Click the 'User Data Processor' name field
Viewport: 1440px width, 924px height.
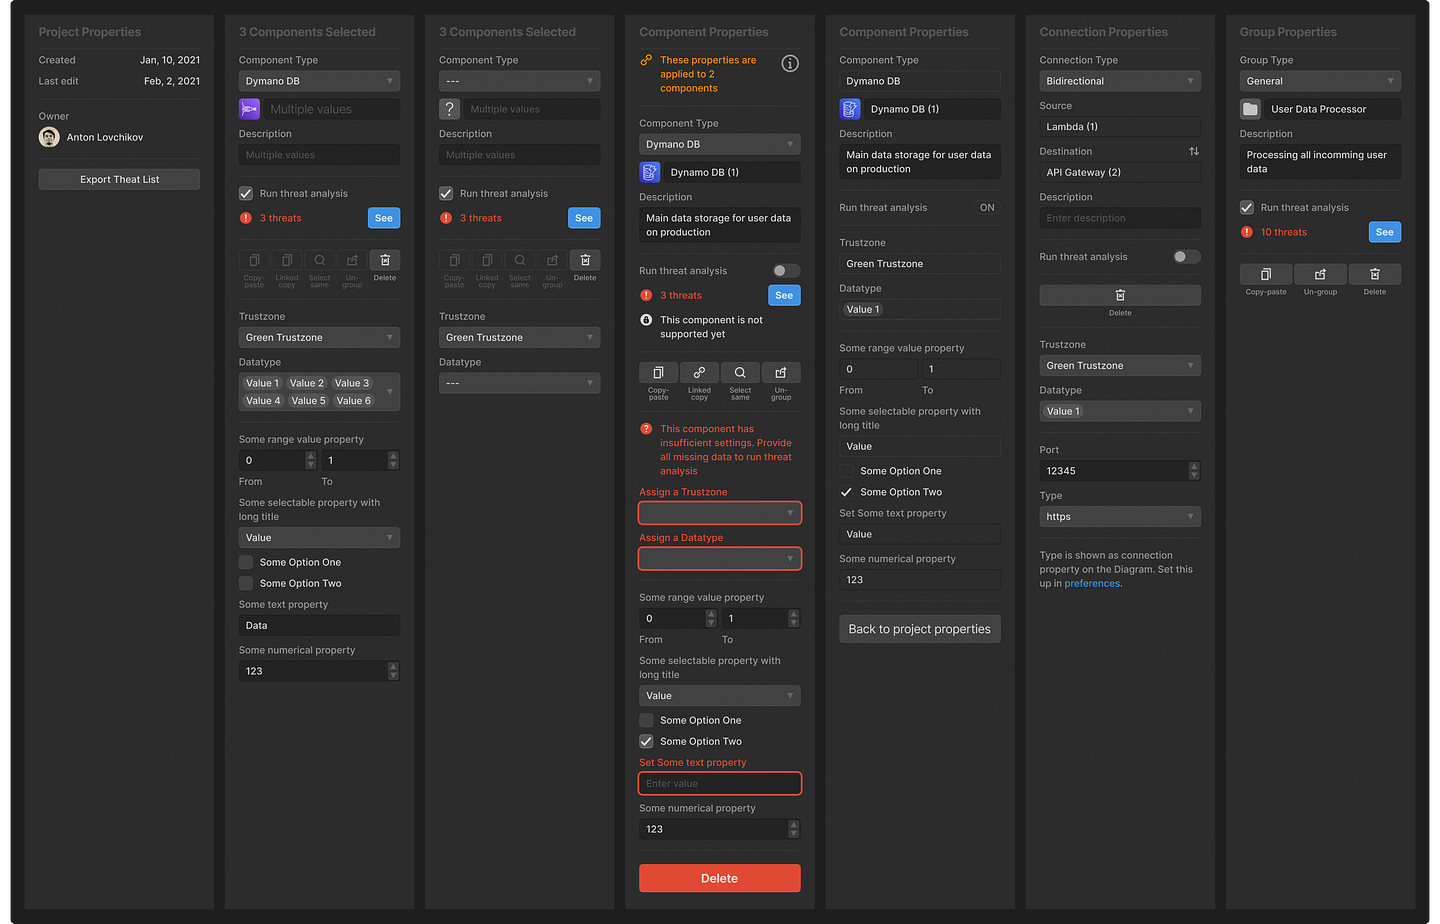[x=1333, y=109]
